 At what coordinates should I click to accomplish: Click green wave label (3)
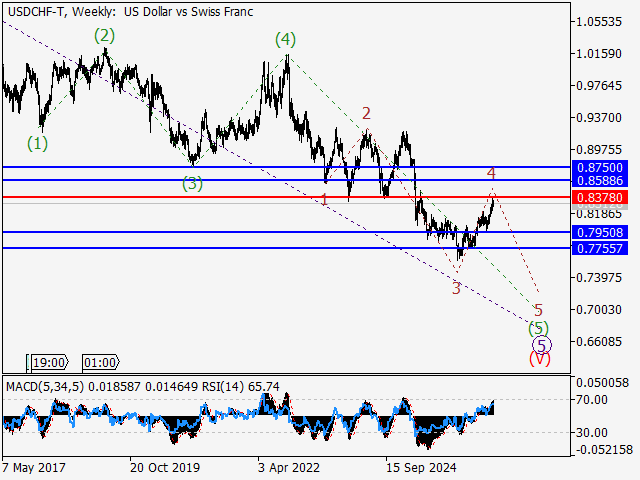[x=192, y=184]
